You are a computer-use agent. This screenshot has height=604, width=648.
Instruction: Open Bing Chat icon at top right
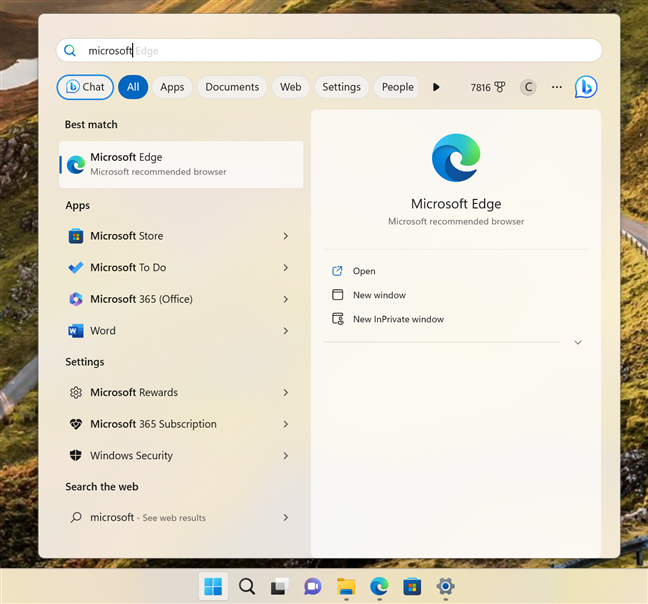point(586,87)
